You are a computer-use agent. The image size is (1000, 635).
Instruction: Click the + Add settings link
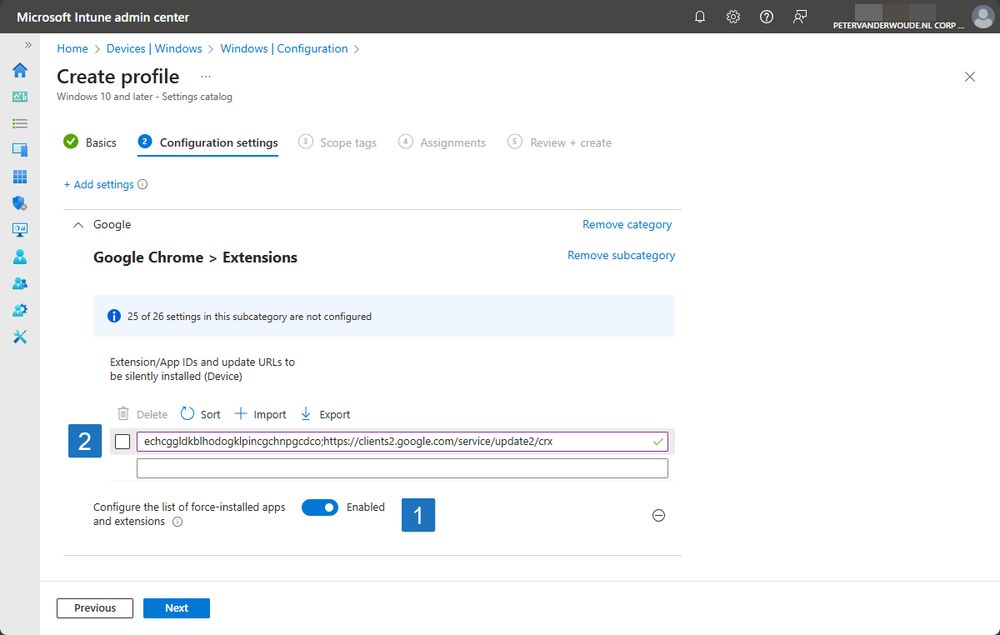pos(99,184)
